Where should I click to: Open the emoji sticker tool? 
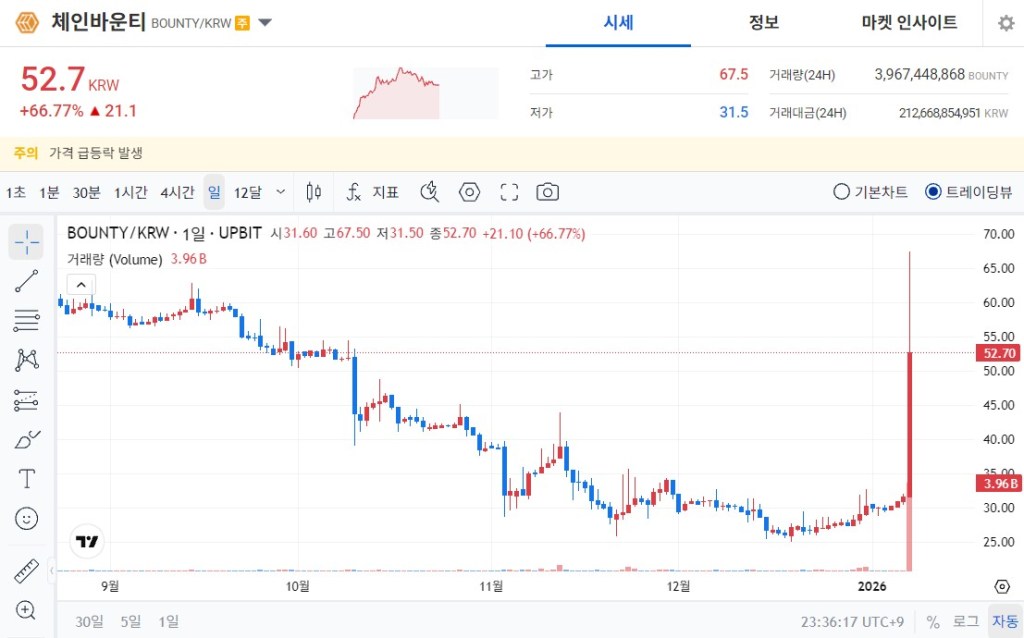pyautogui.click(x=25, y=518)
